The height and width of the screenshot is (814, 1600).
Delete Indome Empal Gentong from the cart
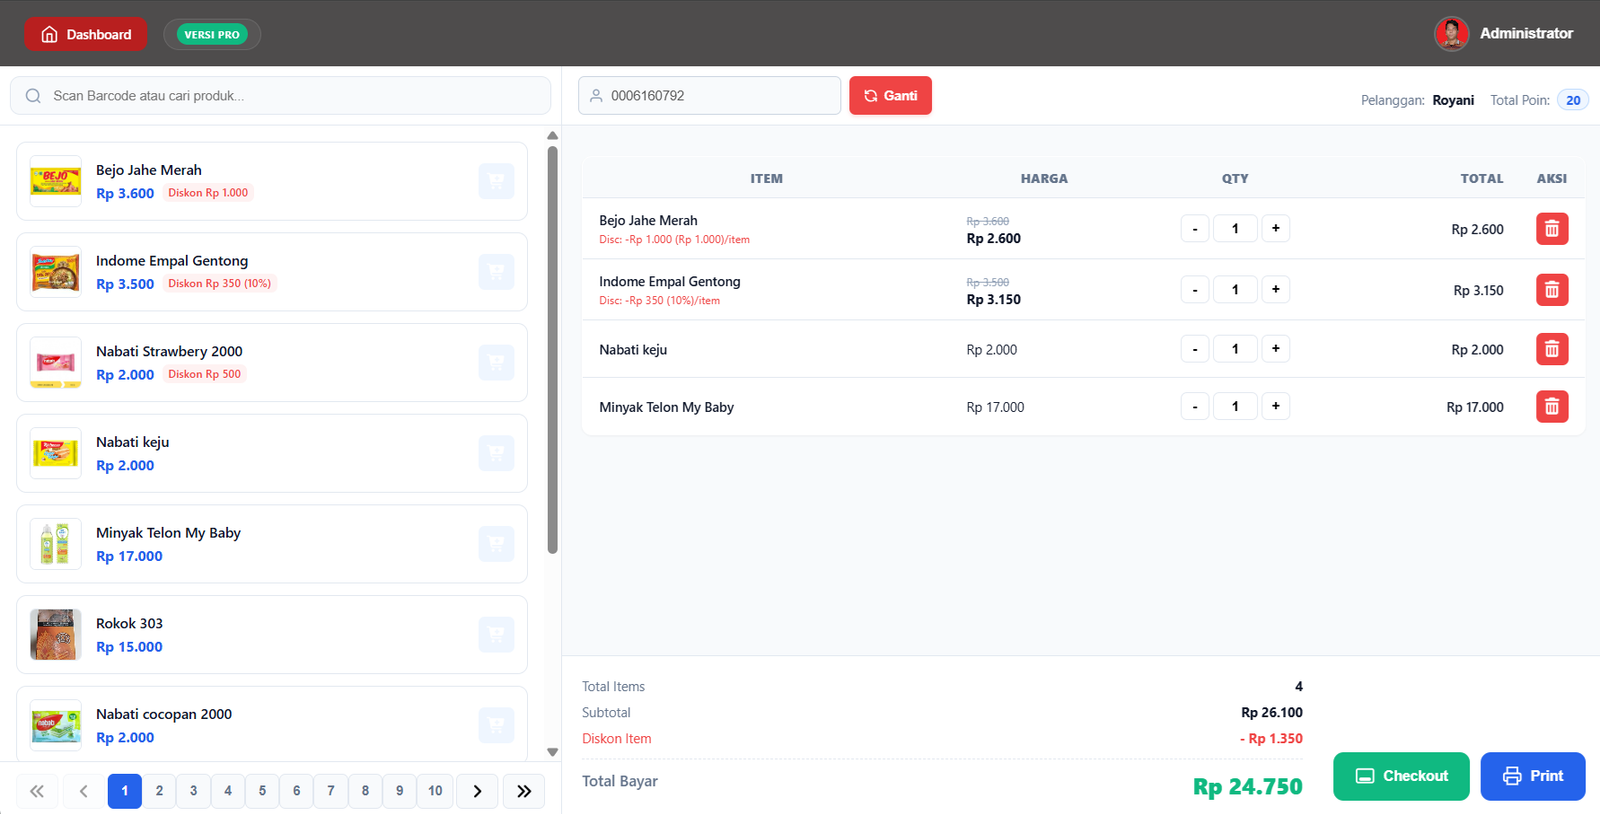tap(1552, 290)
